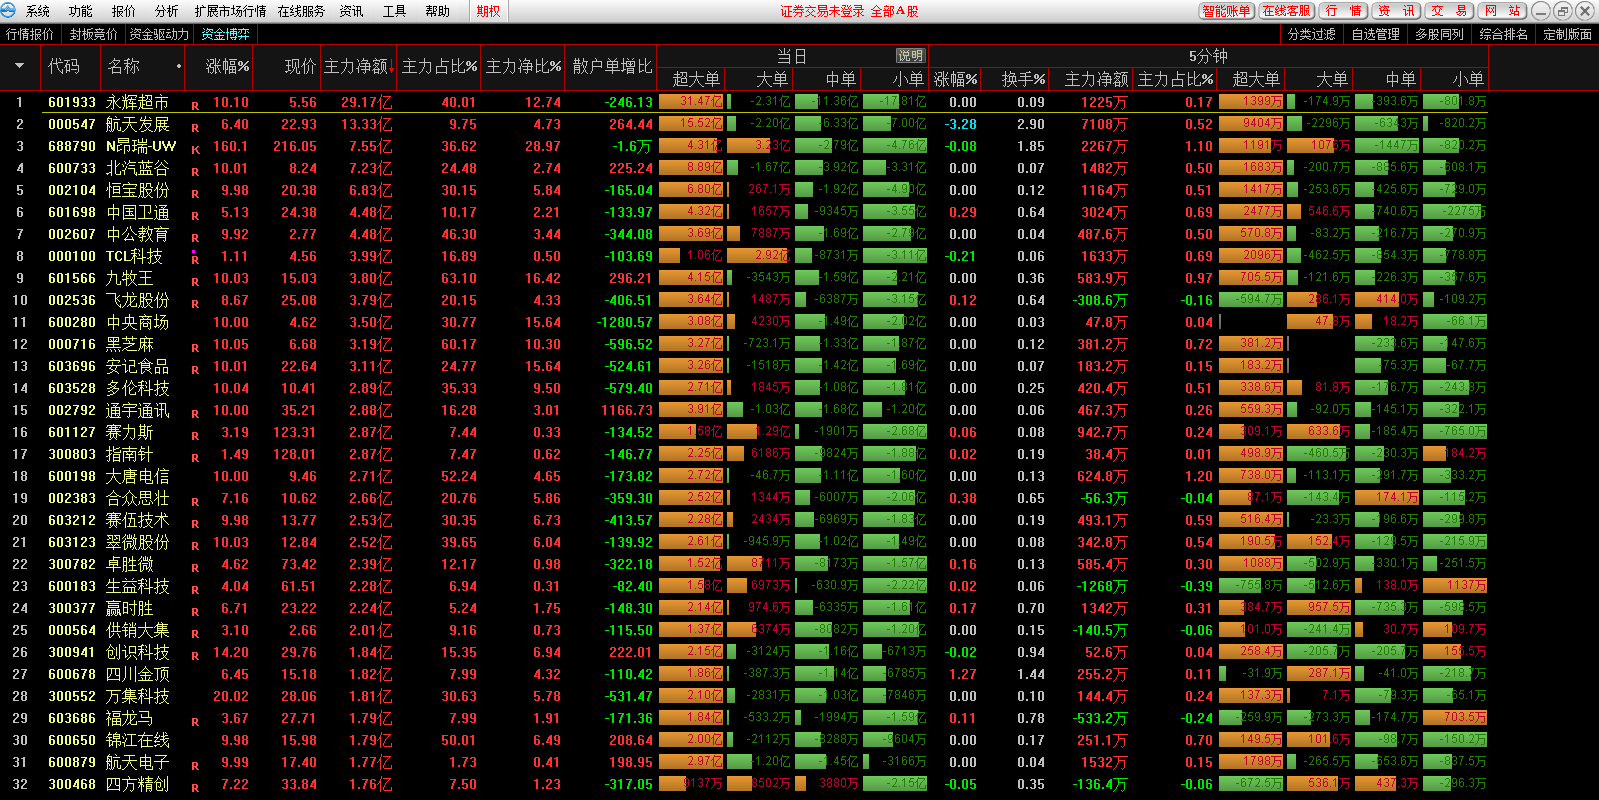Screen dimensions: 1599x800
Task: Select stock code 600733 北汽蓝谷 row
Action: click(72, 168)
